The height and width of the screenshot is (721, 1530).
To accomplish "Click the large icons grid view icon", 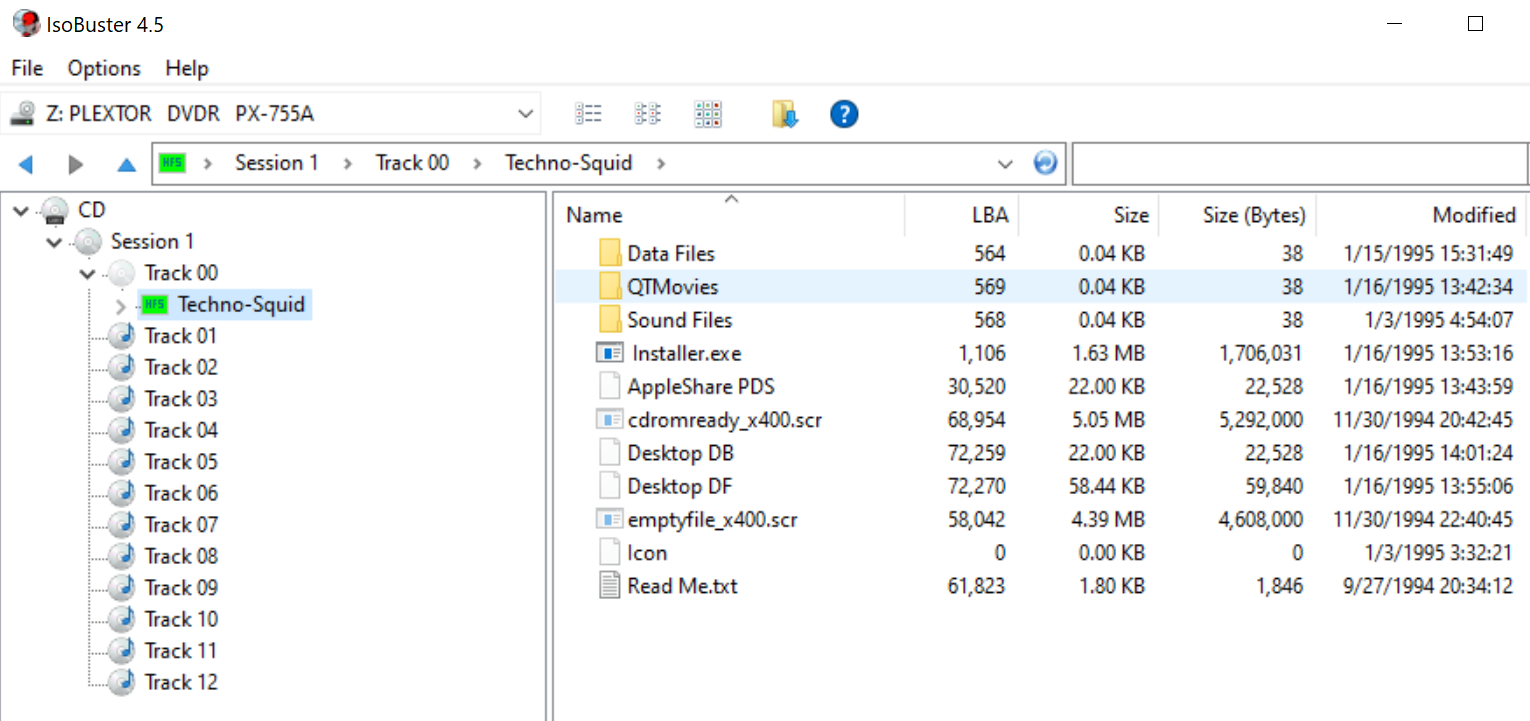I will [x=708, y=114].
